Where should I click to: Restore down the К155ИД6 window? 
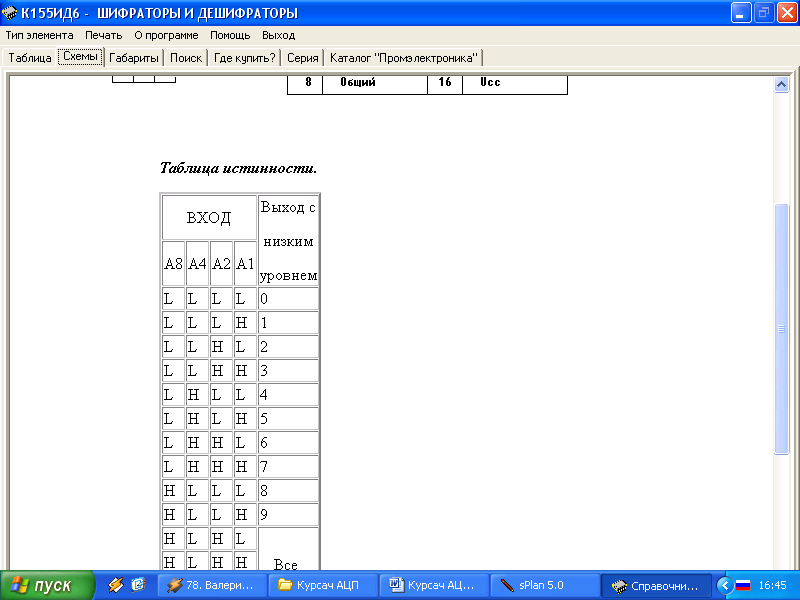pos(764,13)
